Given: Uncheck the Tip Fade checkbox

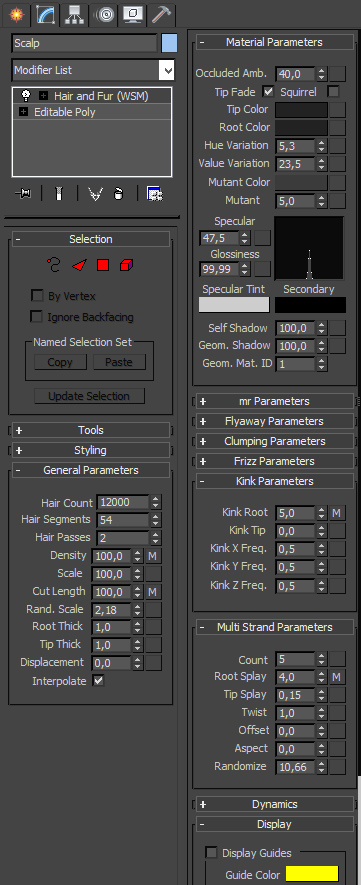Looking at the screenshot, I should (268, 91).
